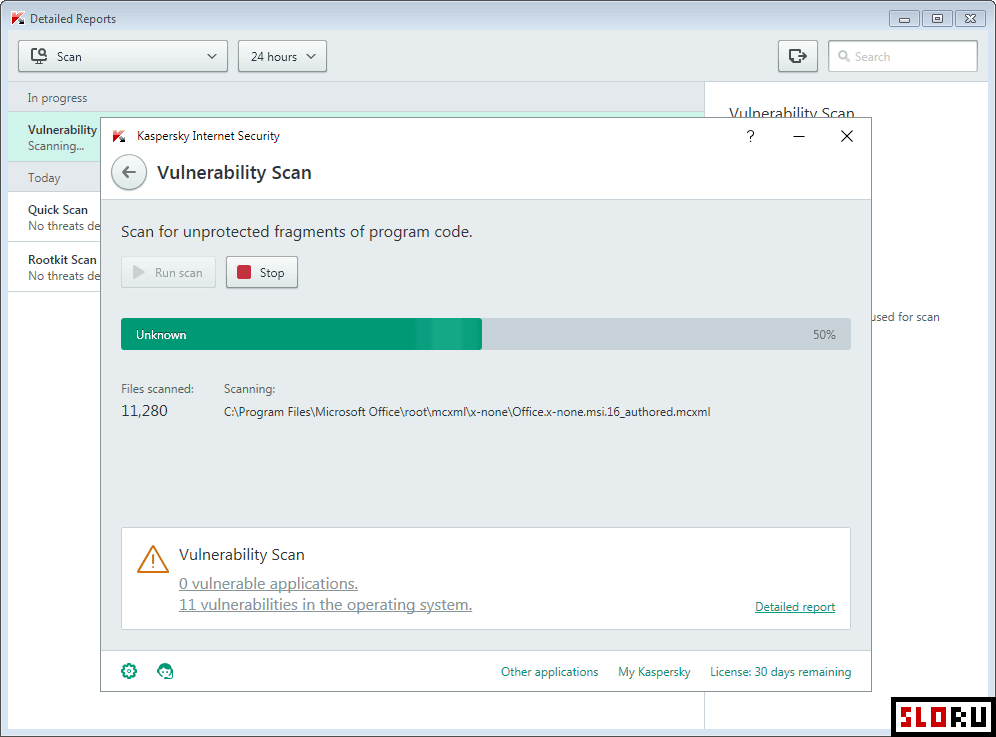Click the scan progress bar at 50%
The image size is (996, 737).
(x=486, y=334)
